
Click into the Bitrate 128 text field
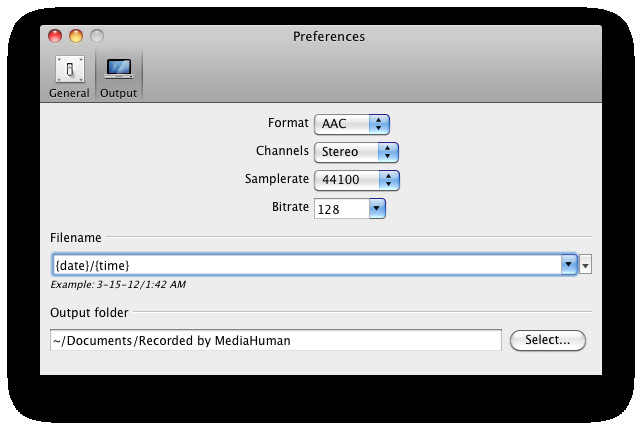(340, 209)
